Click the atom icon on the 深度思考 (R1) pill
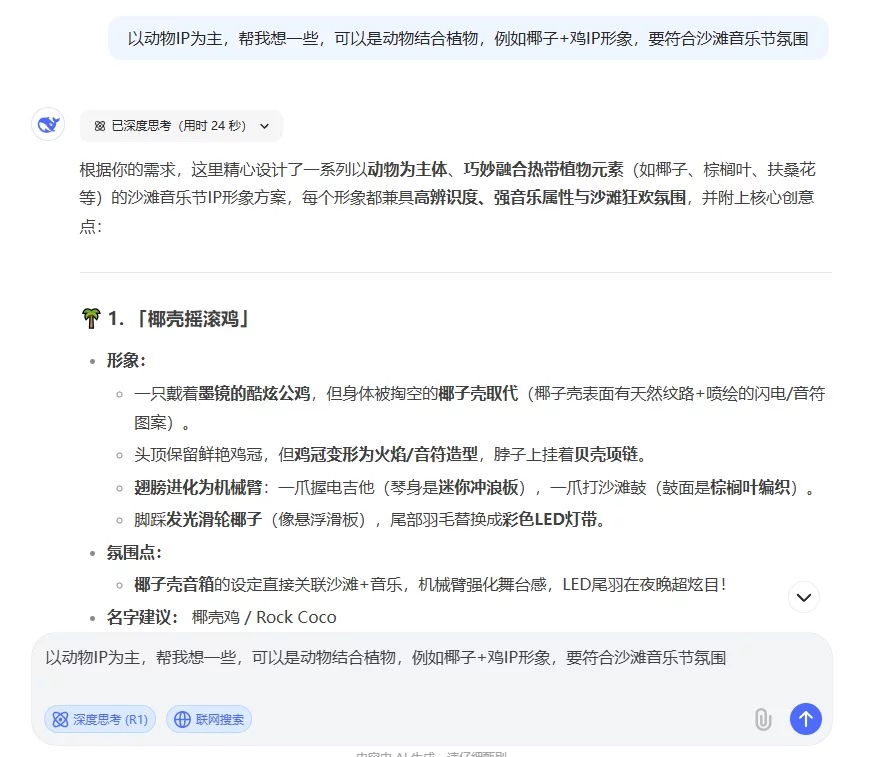Viewport: 872px width, 757px height. [x=62, y=719]
